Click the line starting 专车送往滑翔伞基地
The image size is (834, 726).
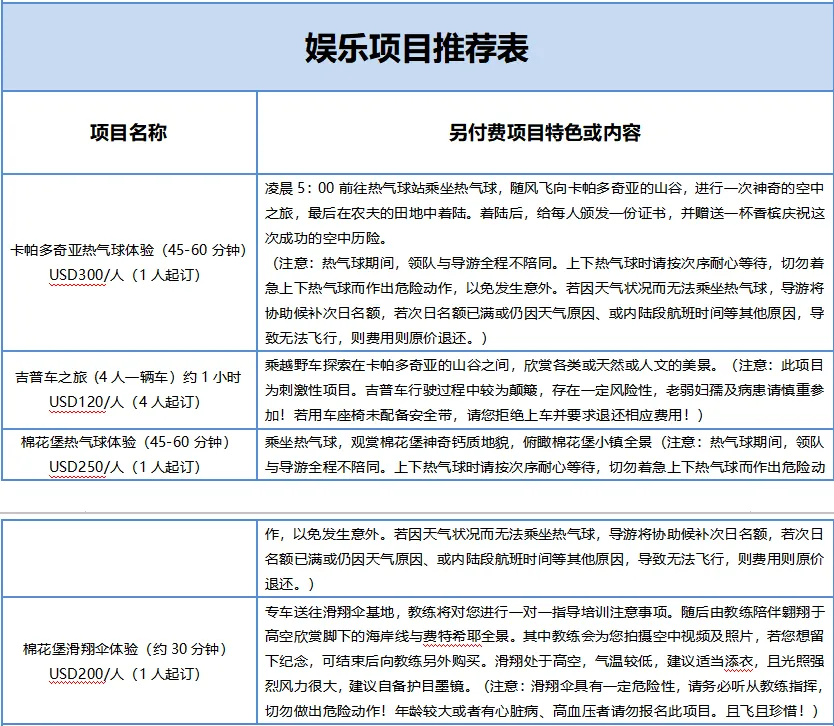pyautogui.click(x=545, y=612)
